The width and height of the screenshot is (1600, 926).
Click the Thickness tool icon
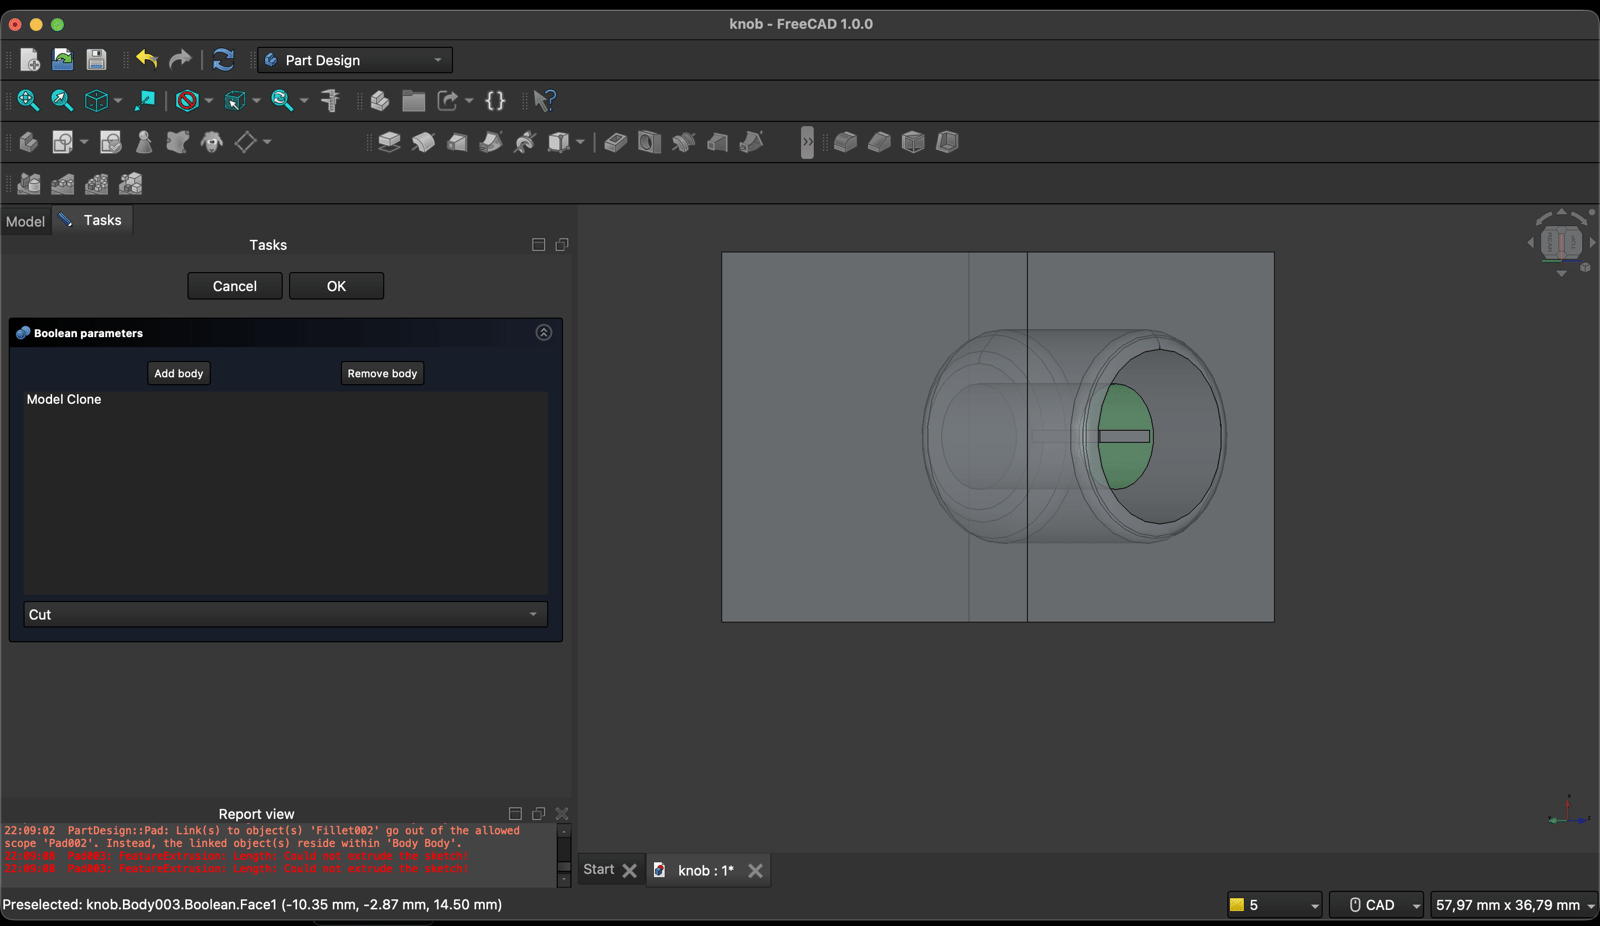[x=947, y=142]
